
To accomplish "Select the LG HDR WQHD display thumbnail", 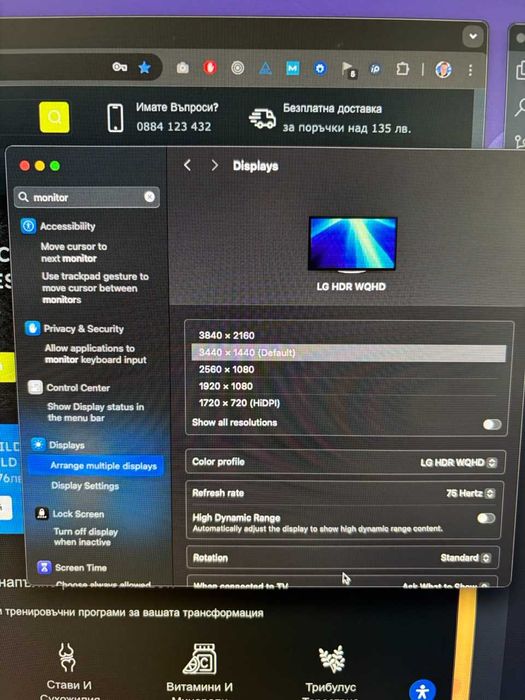I will [353, 245].
